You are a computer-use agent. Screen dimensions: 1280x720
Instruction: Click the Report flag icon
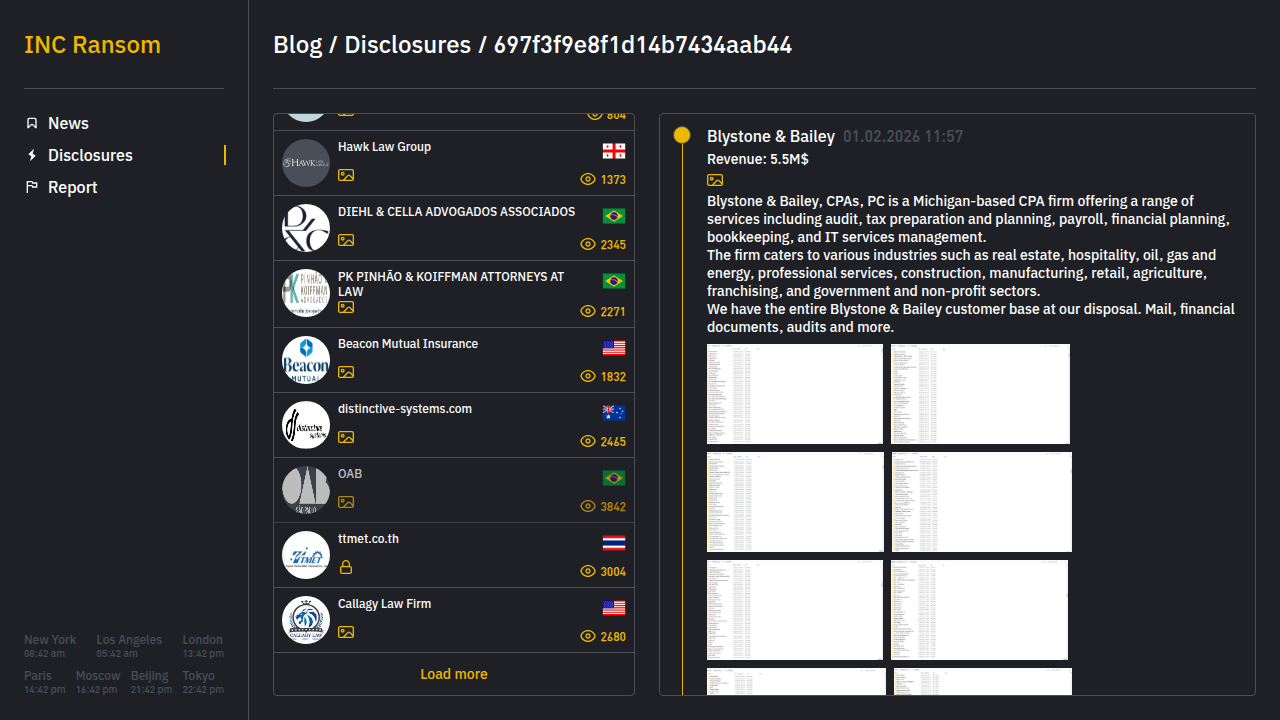click(32, 187)
